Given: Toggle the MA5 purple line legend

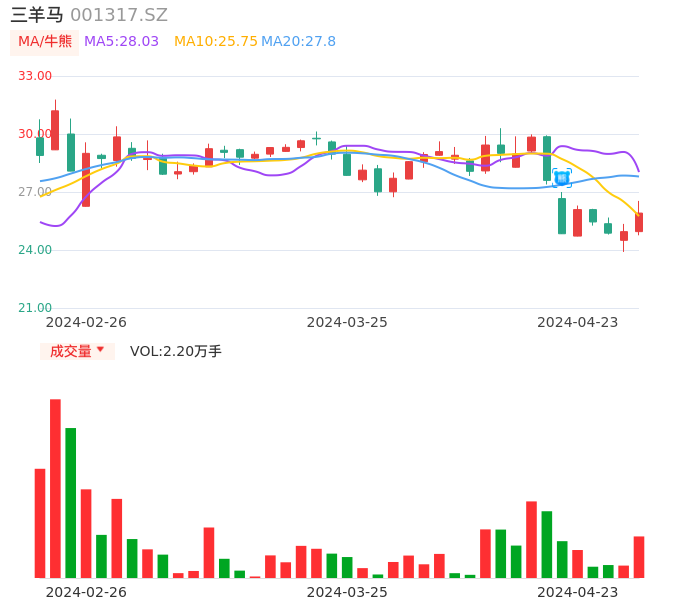Looking at the screenshot, I should (x=121, y=42).
